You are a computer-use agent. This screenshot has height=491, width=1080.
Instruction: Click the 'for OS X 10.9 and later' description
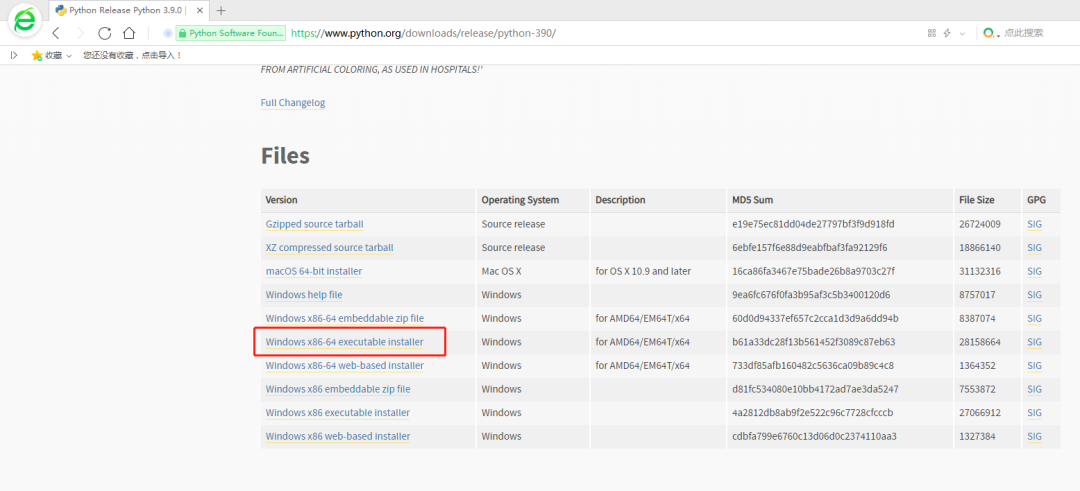643,271
